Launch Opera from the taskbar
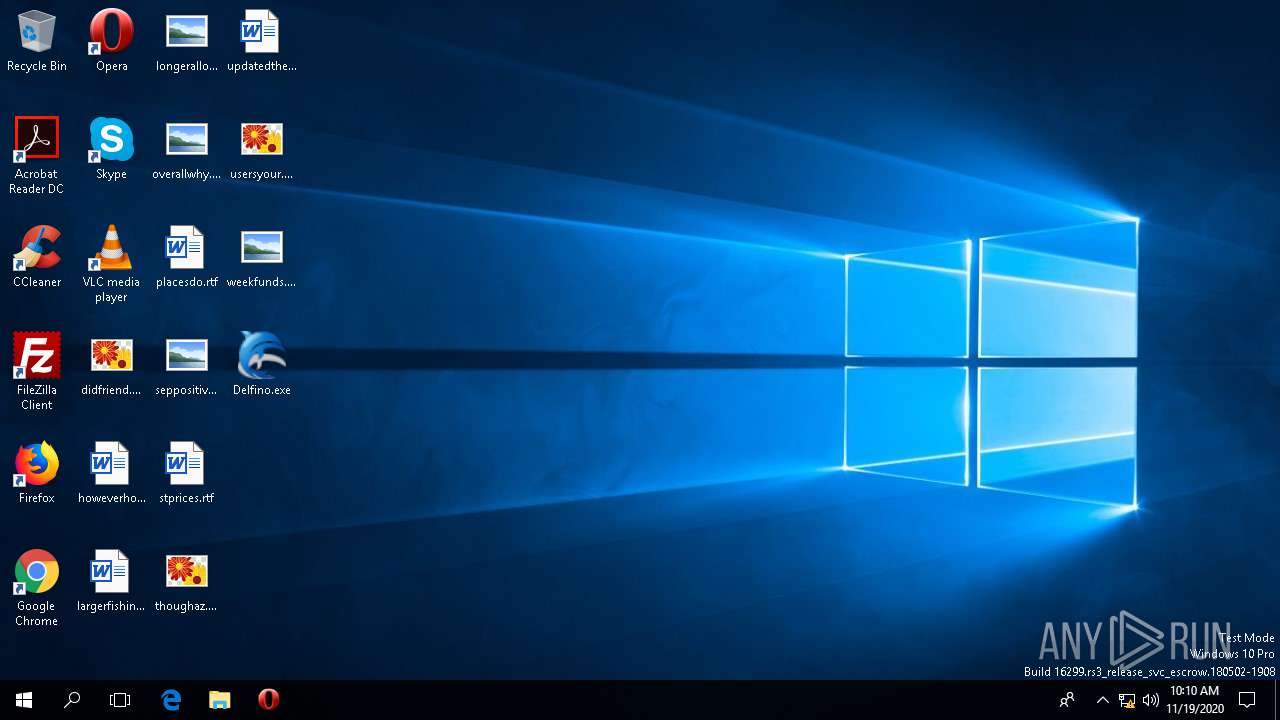 click(x=268, y=700)
